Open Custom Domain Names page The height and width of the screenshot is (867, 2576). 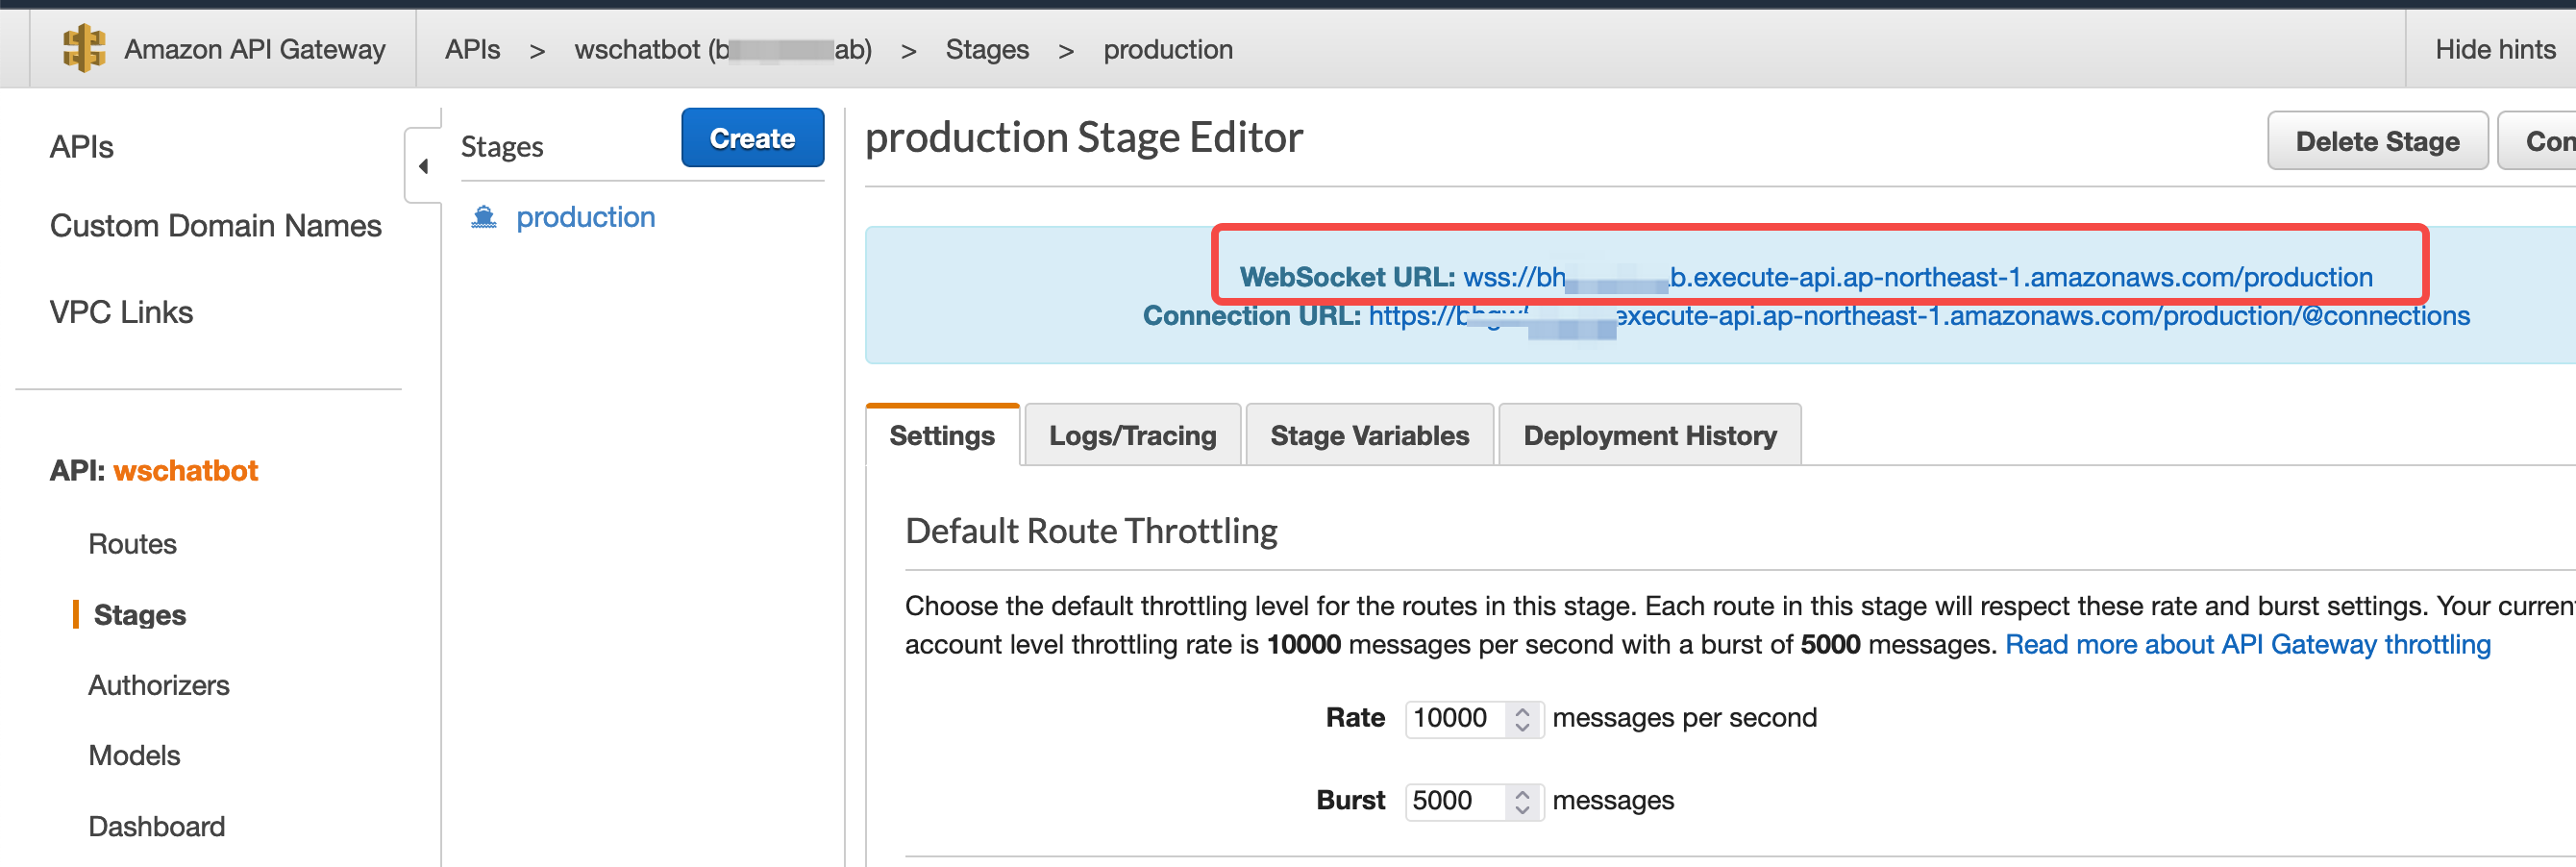point(216,226)
